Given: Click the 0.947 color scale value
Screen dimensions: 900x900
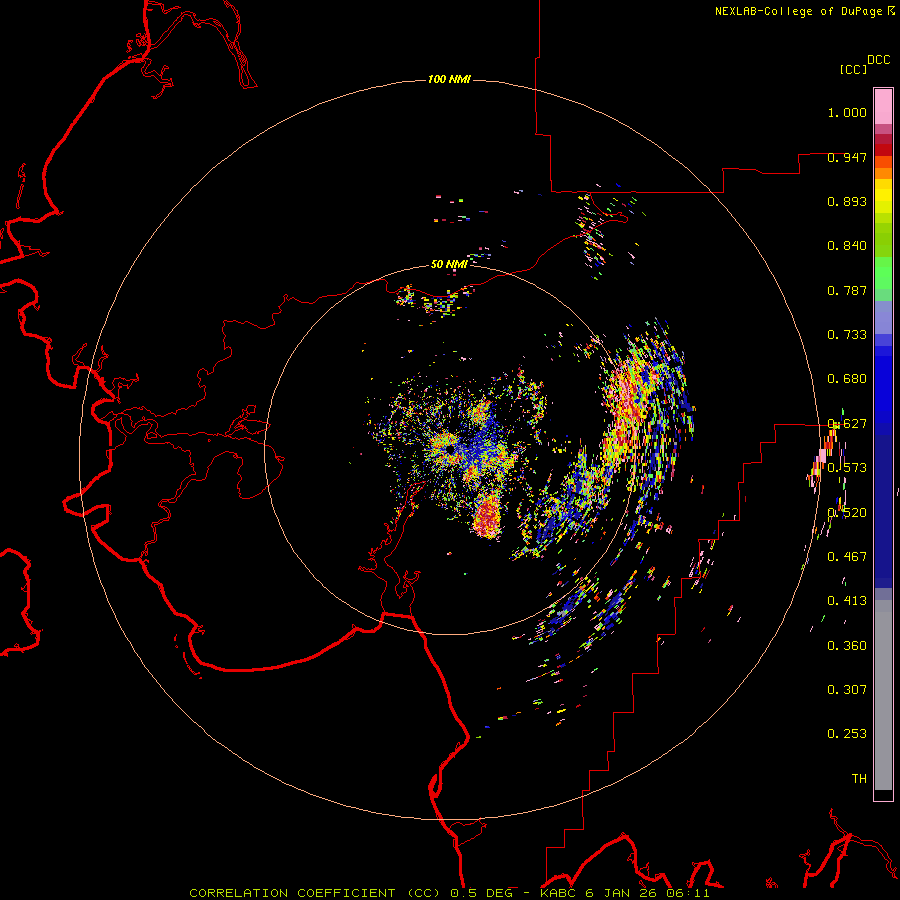Looking at the screenshot, I should [847, 157].
